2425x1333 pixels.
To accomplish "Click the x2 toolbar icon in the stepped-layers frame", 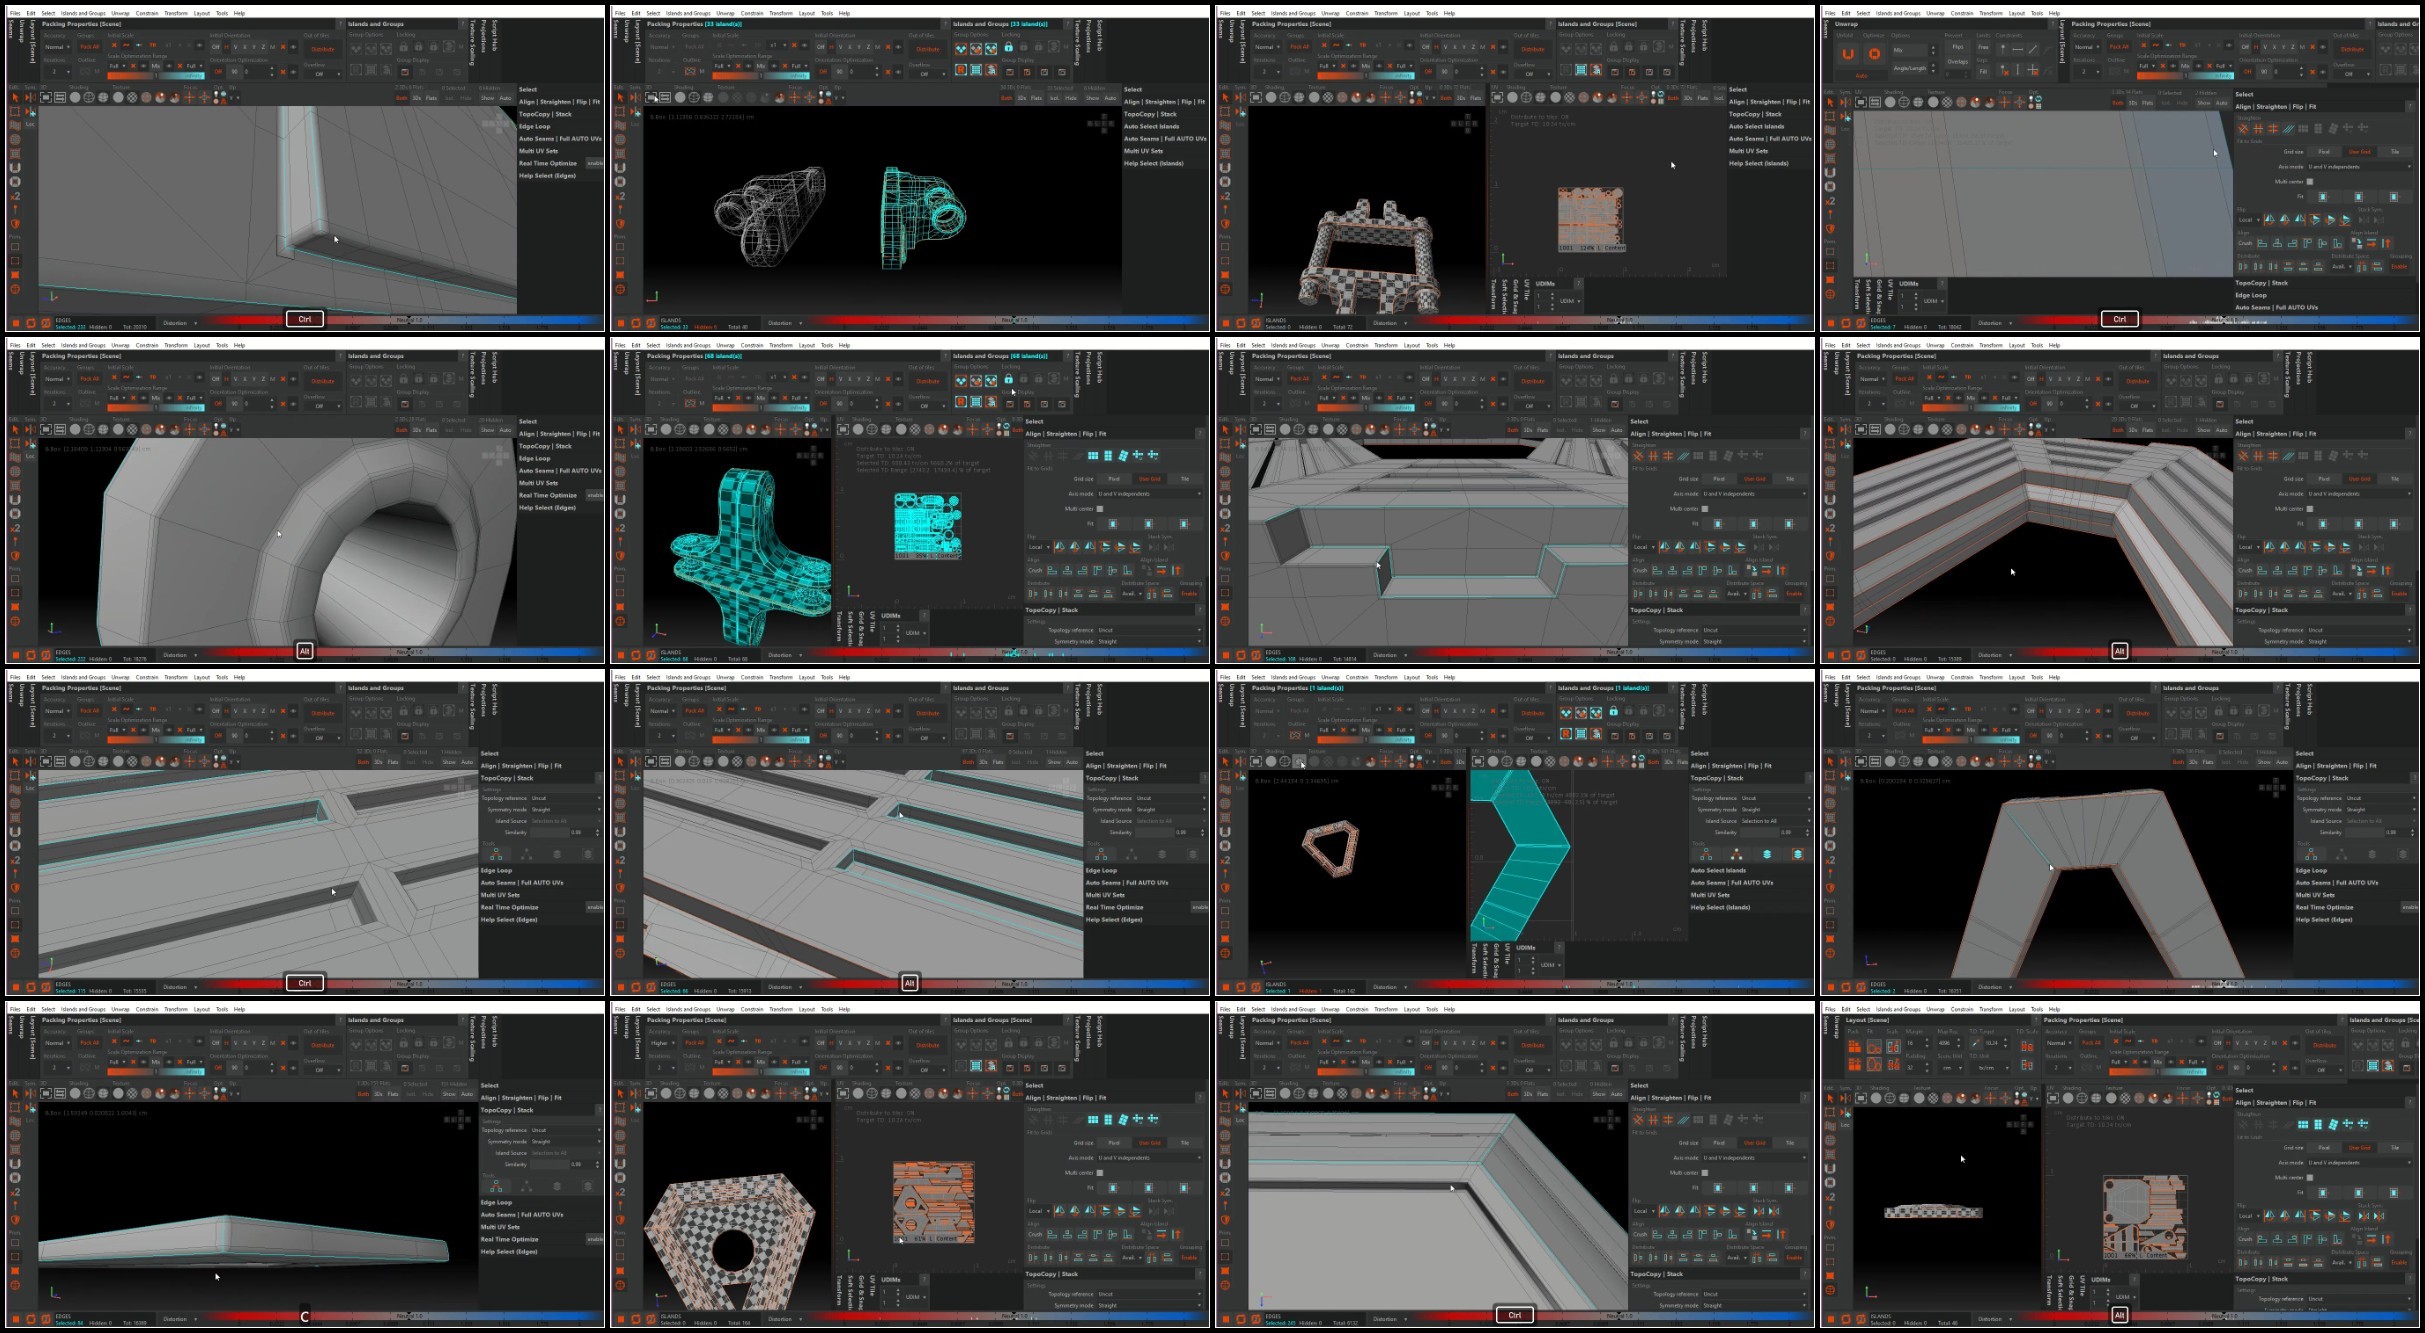I will pyautogui.click(x=1830, y=528).
